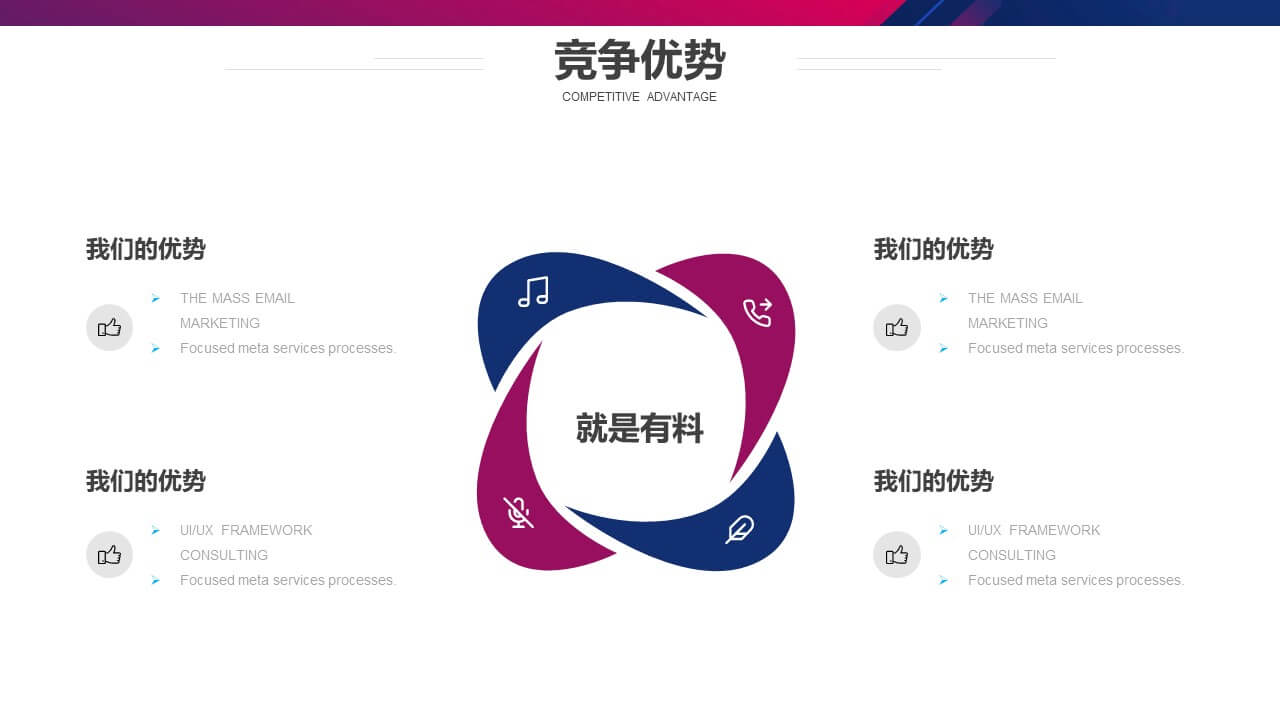The image size is (1280, 720).
Task: Select top-right heading 我们的优势
Action: tap(934, 249)
